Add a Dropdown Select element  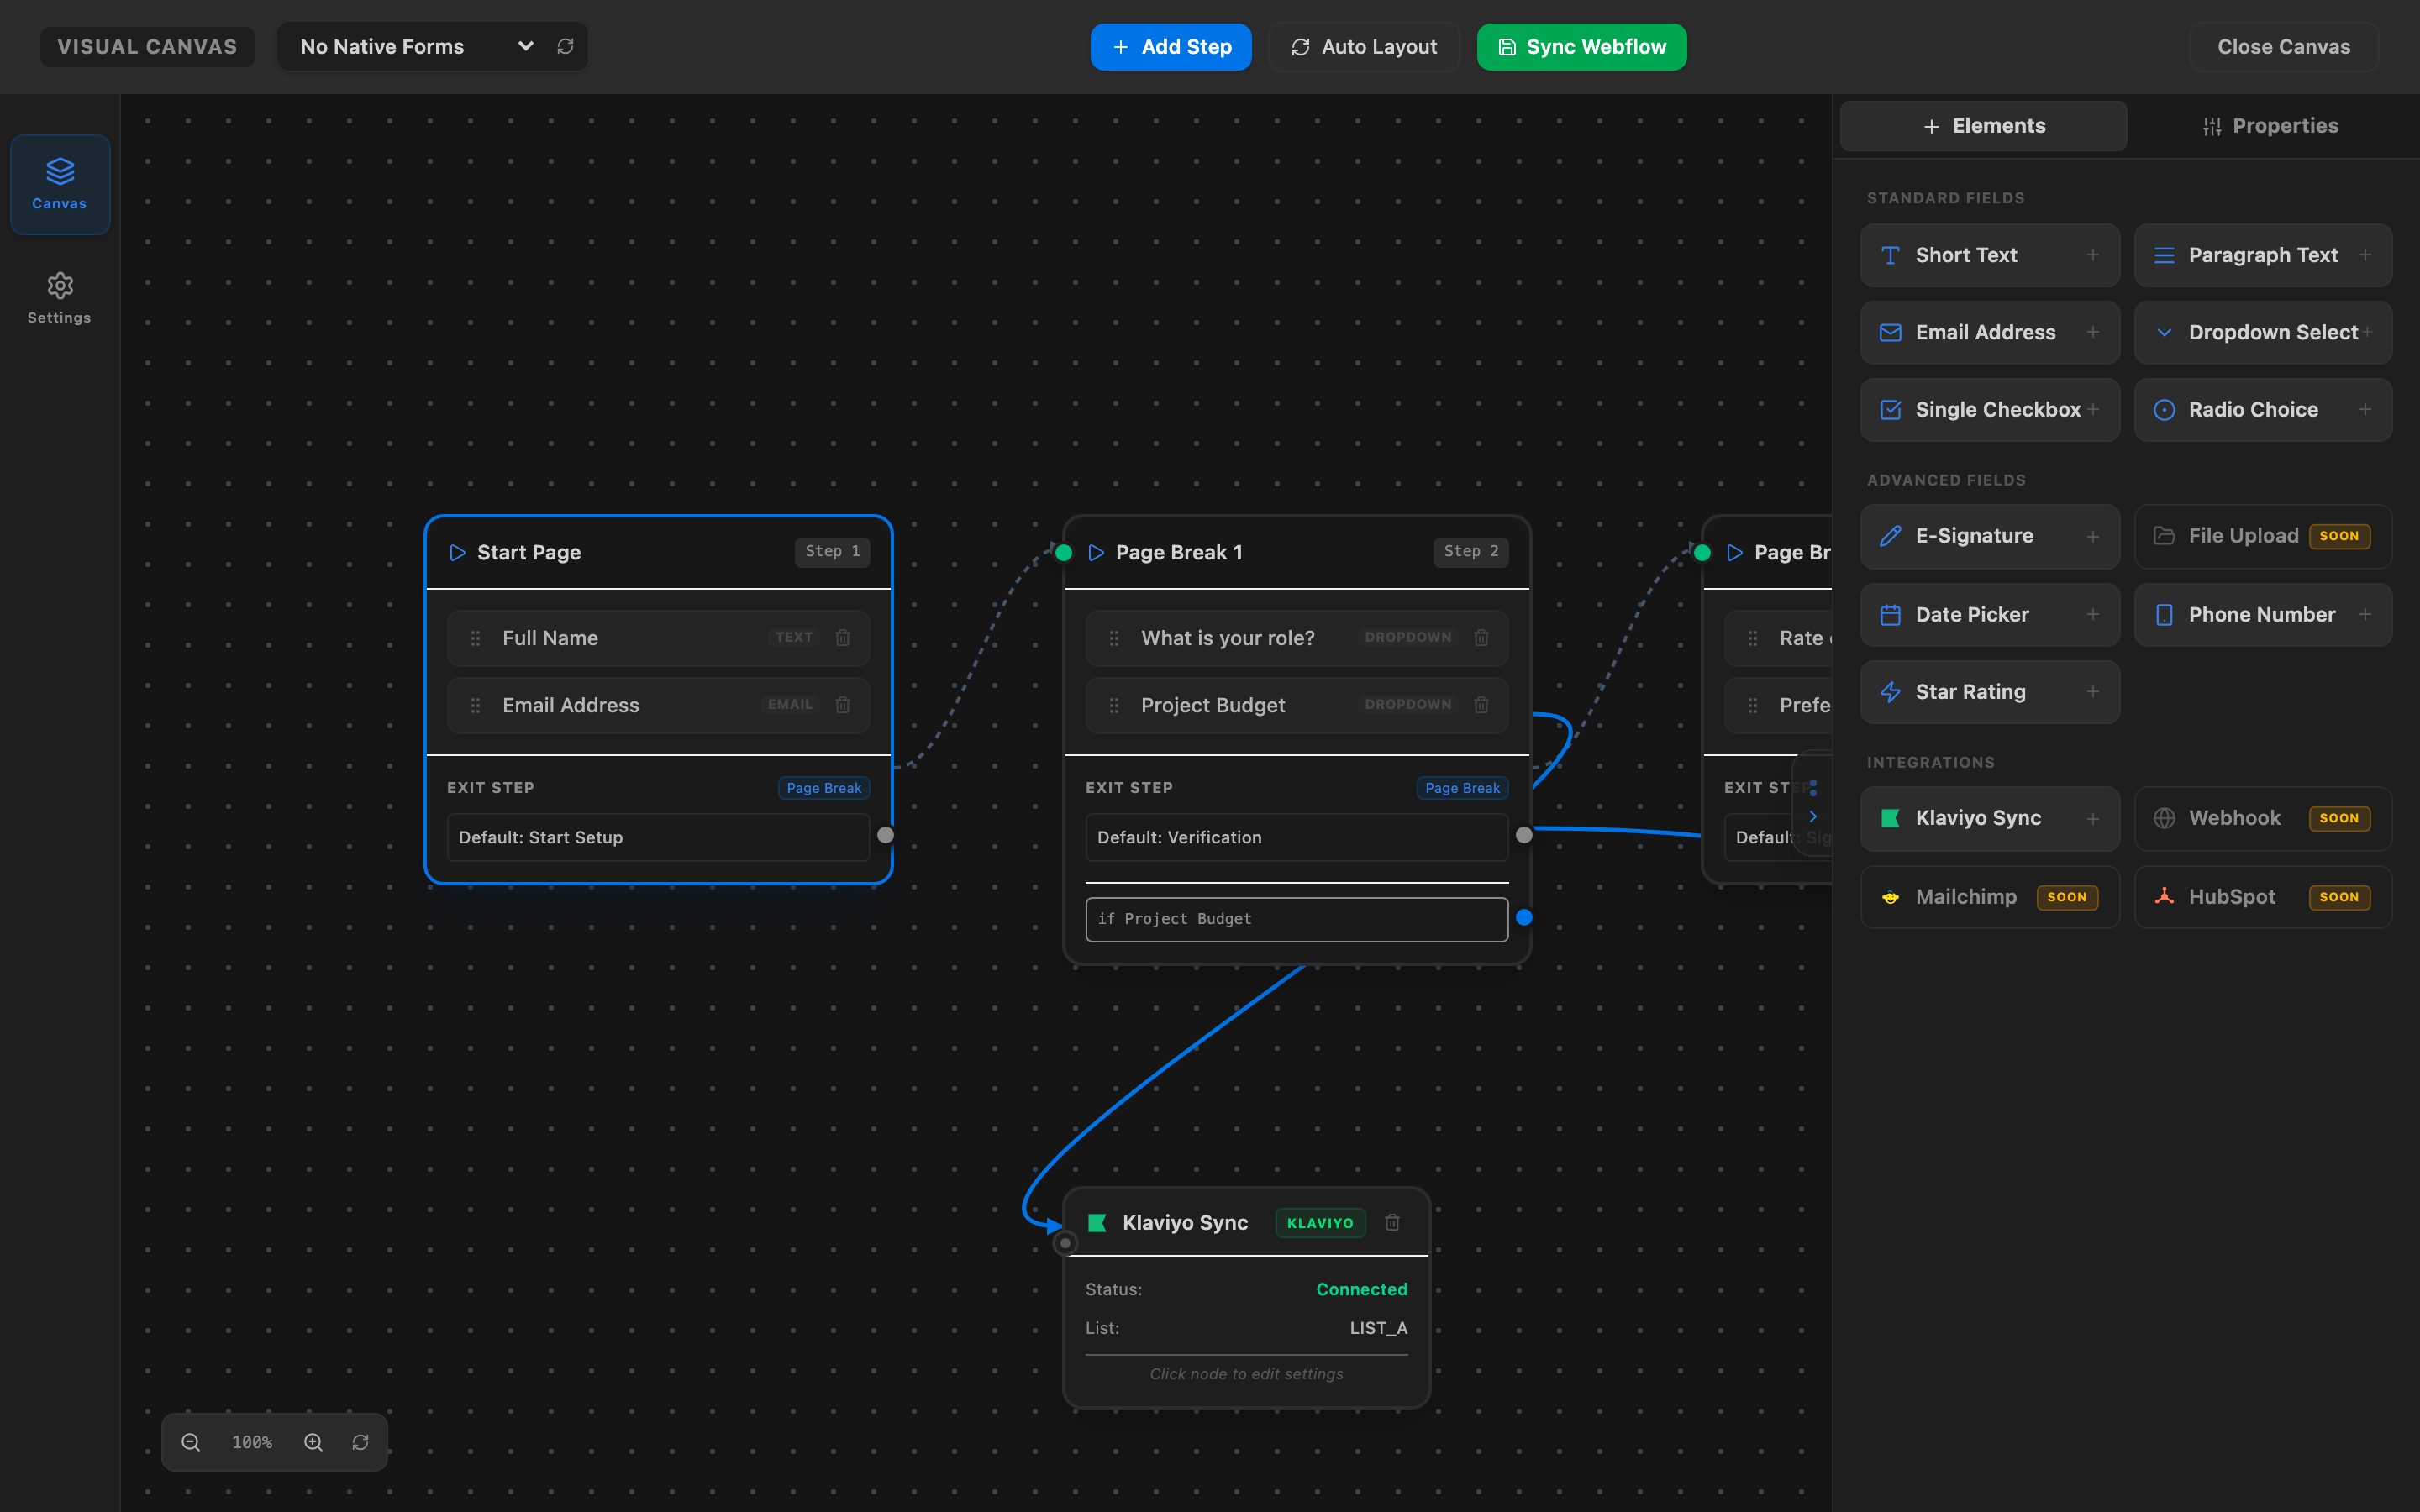pyautogui.click(x=2263, y=332)
